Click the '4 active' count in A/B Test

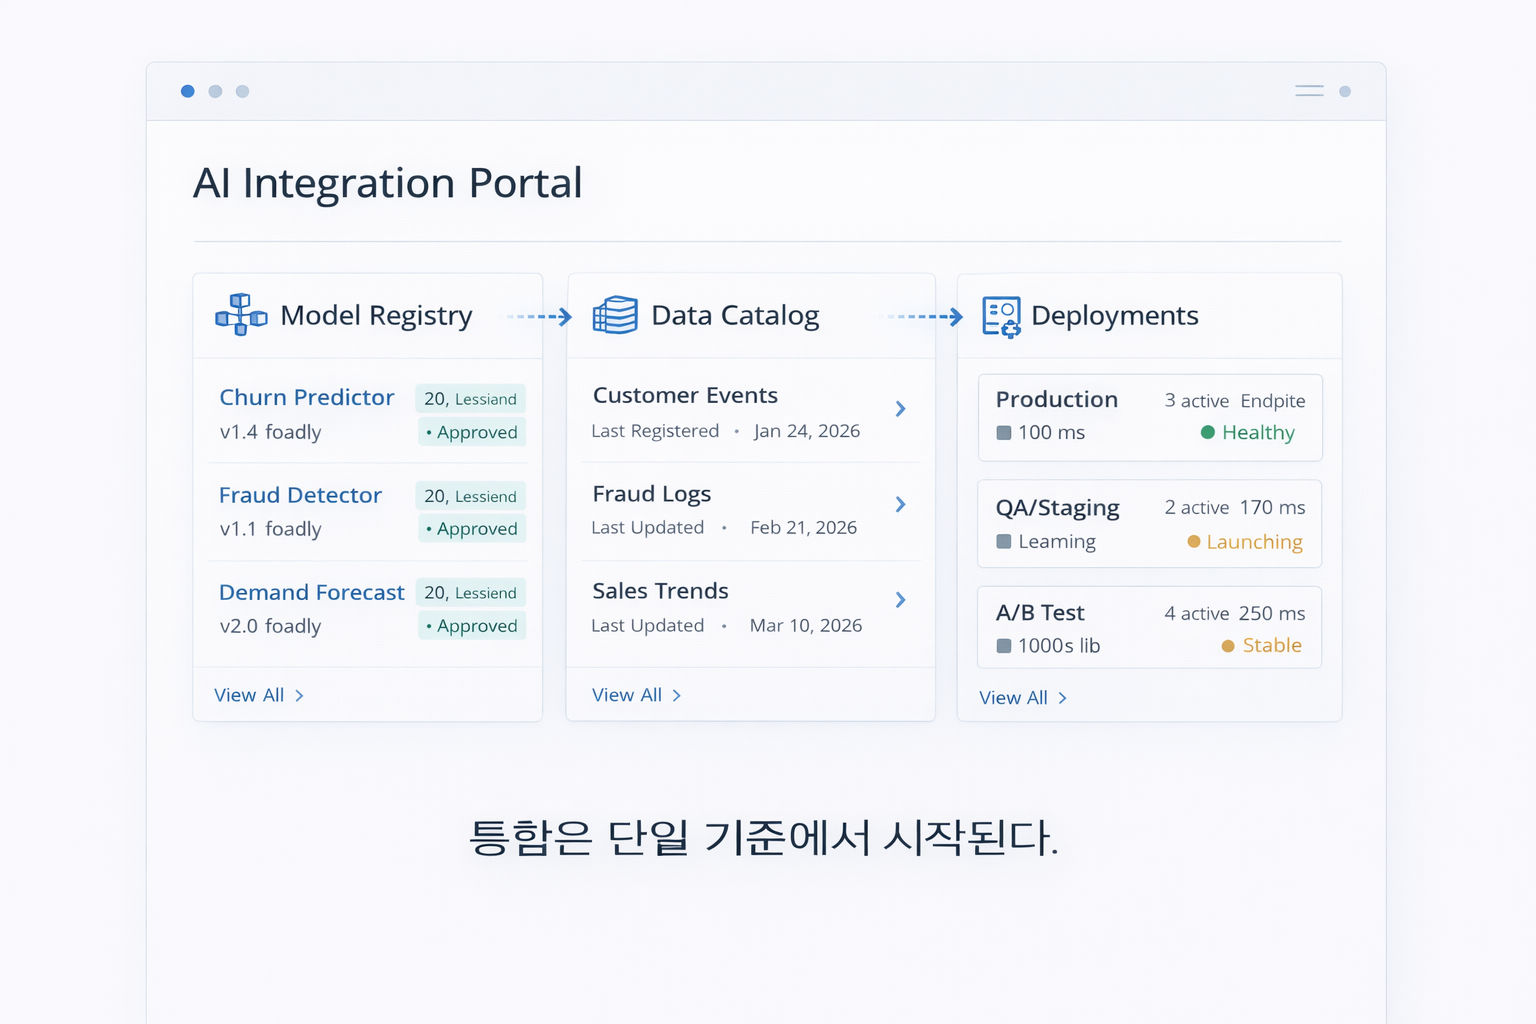(1197, 614)
